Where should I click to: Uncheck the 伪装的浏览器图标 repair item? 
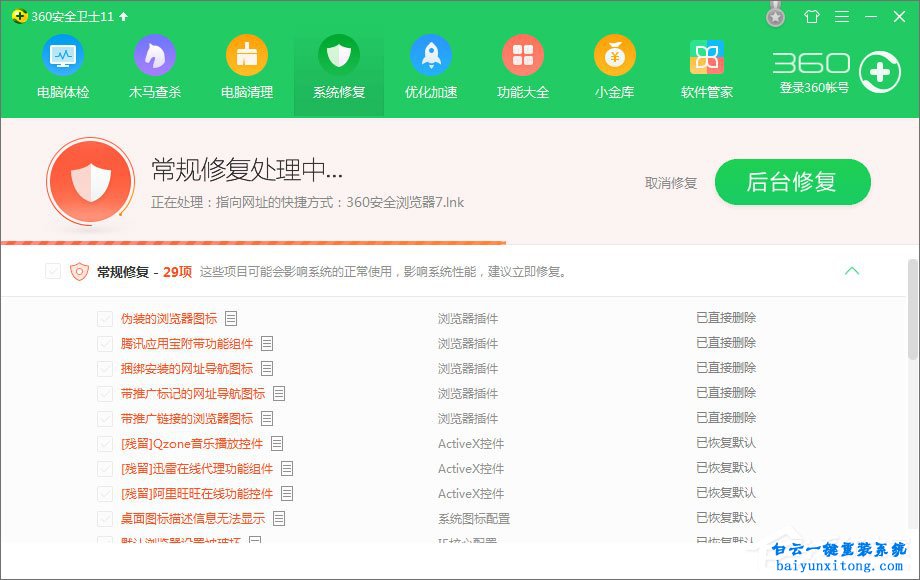[x=105, y=318]
